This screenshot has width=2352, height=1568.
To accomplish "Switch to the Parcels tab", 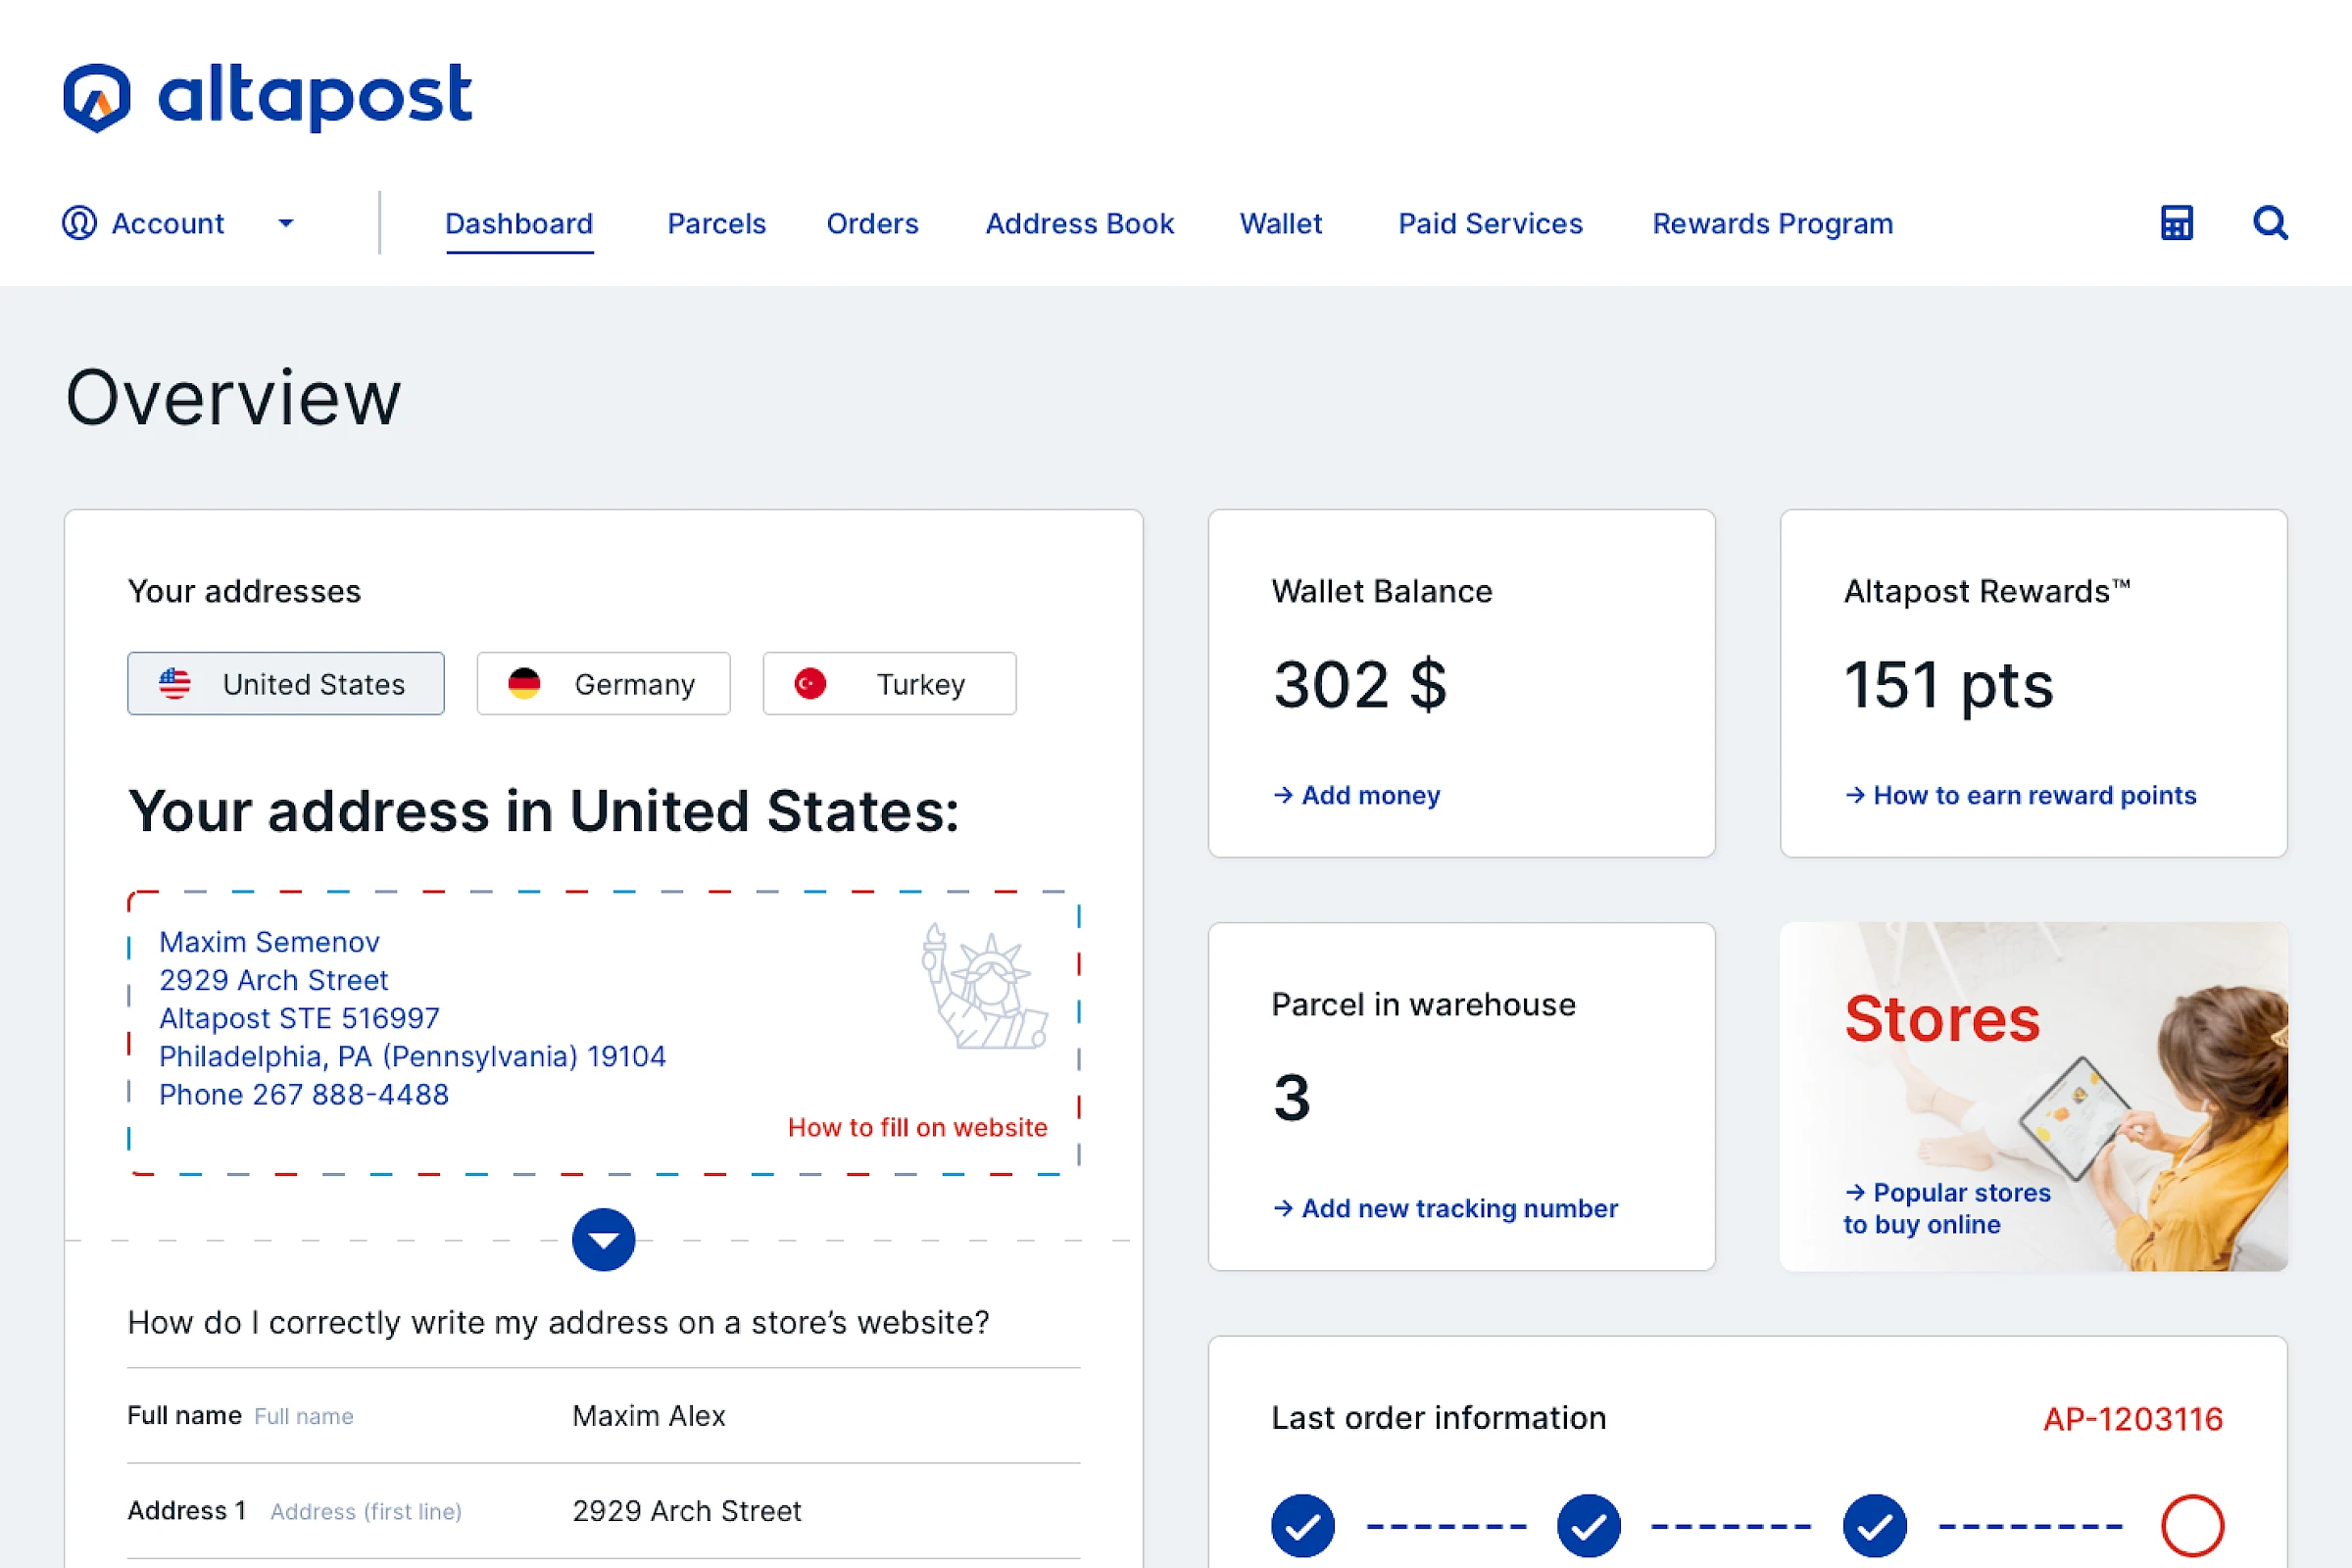I will (716, 223).
